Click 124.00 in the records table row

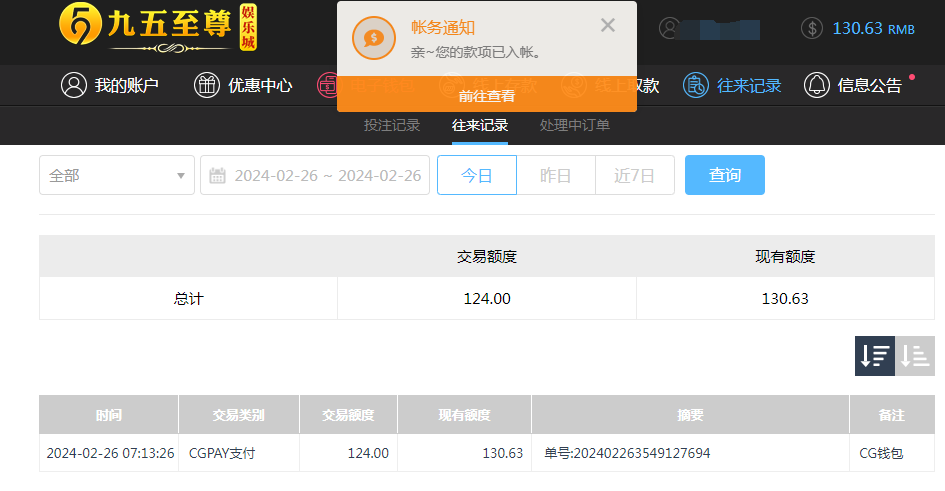click(x=368, y=453)
